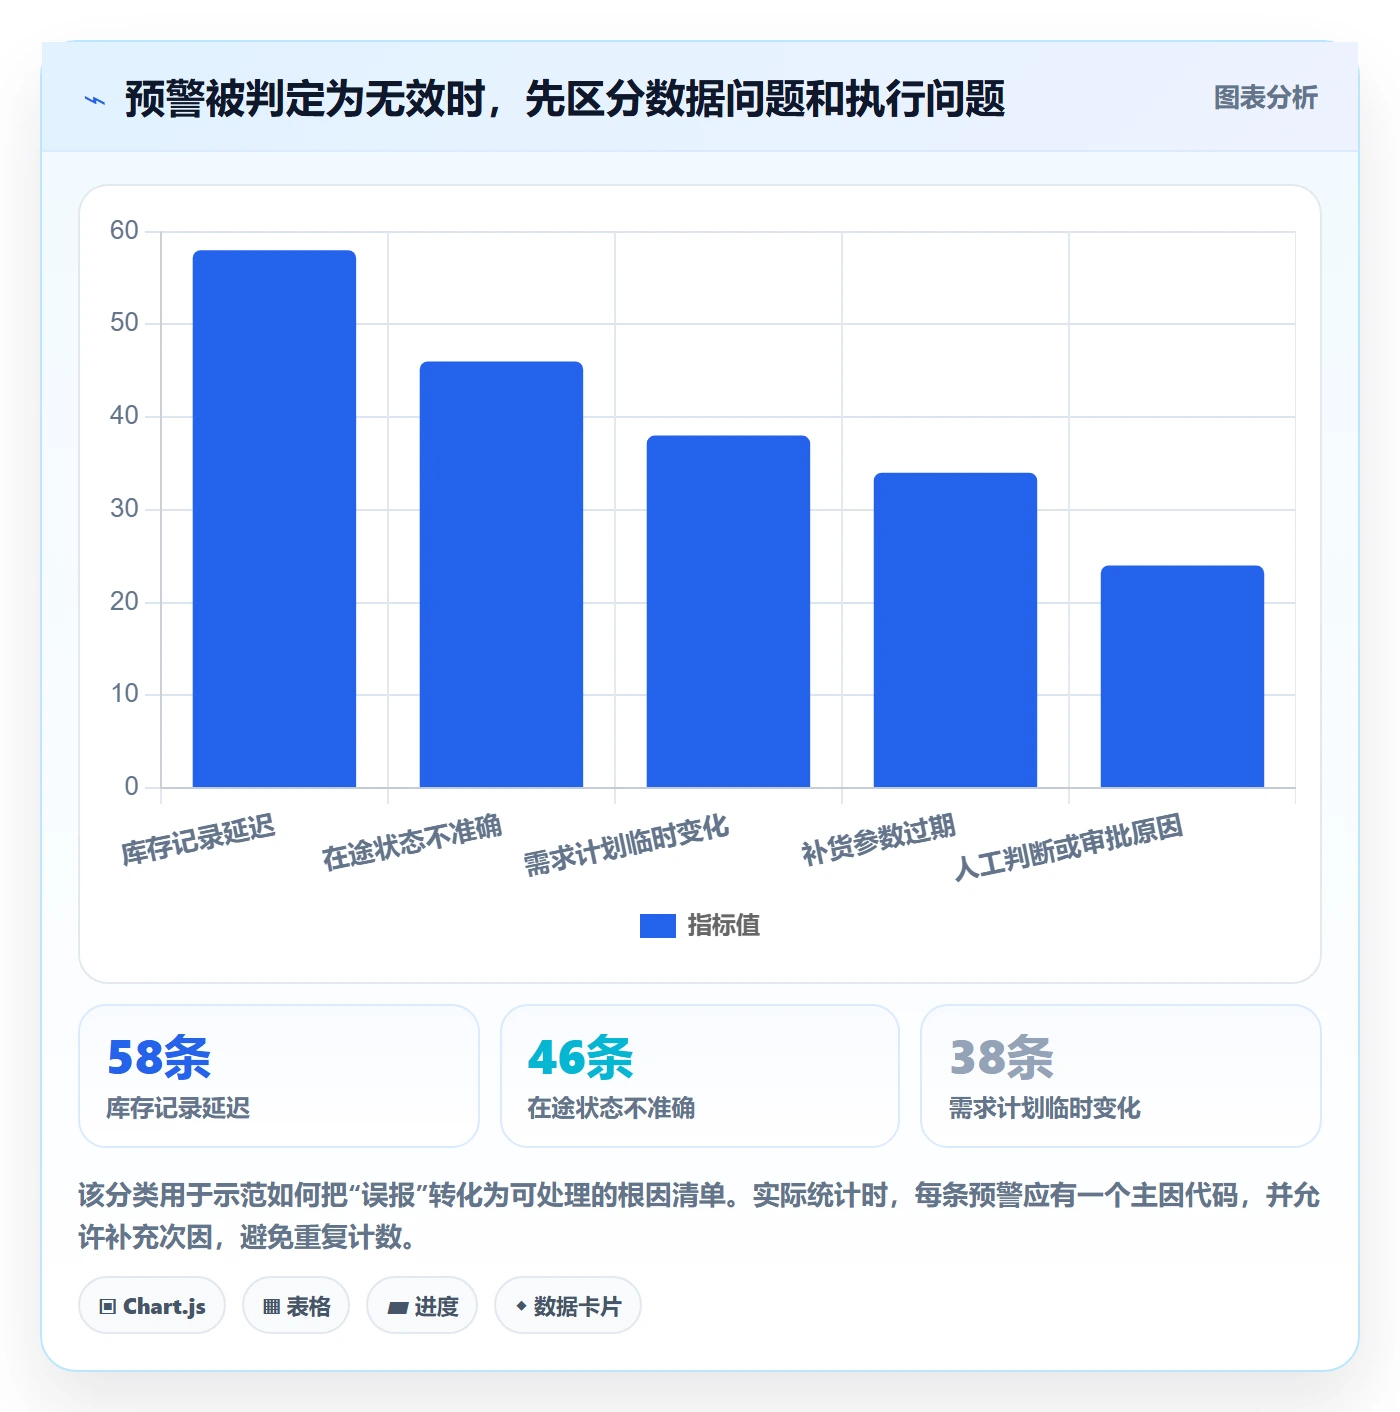
Task: Select the 库存记录延迟 bar in chart
Action: coord(274,518)
